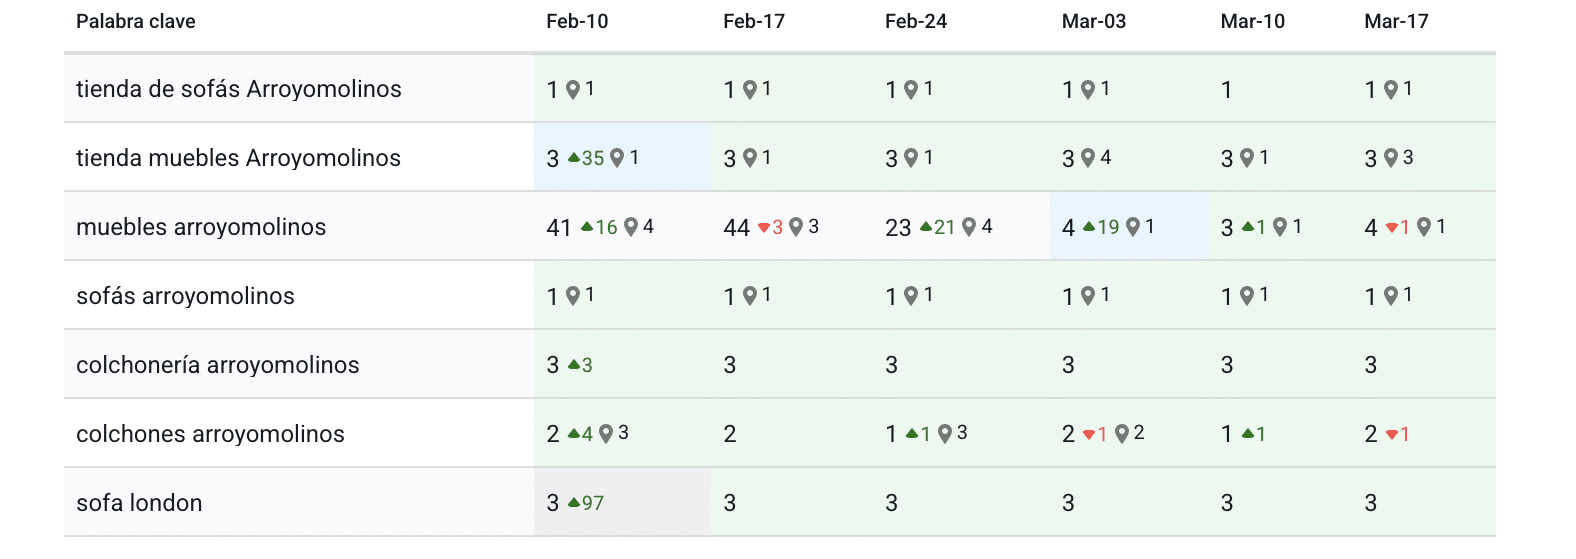This screenshot has width=1576, height=559.
Task: Open the keyword tienda de sofás Arroyomolinos
Action: coord(239,89)
